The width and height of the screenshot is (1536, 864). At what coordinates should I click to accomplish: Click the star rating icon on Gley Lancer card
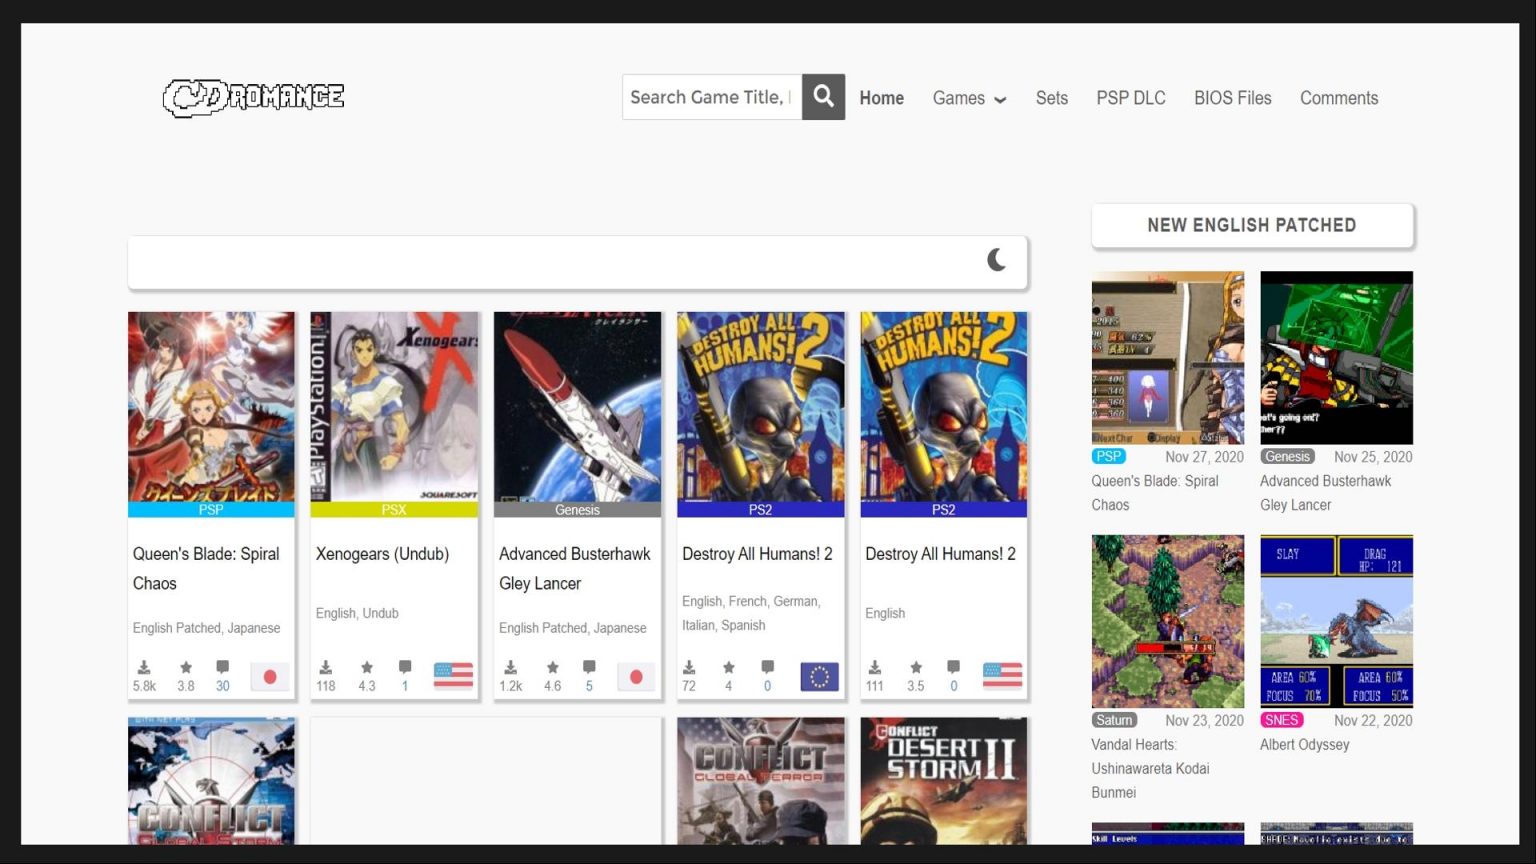[x=552, y=667]
